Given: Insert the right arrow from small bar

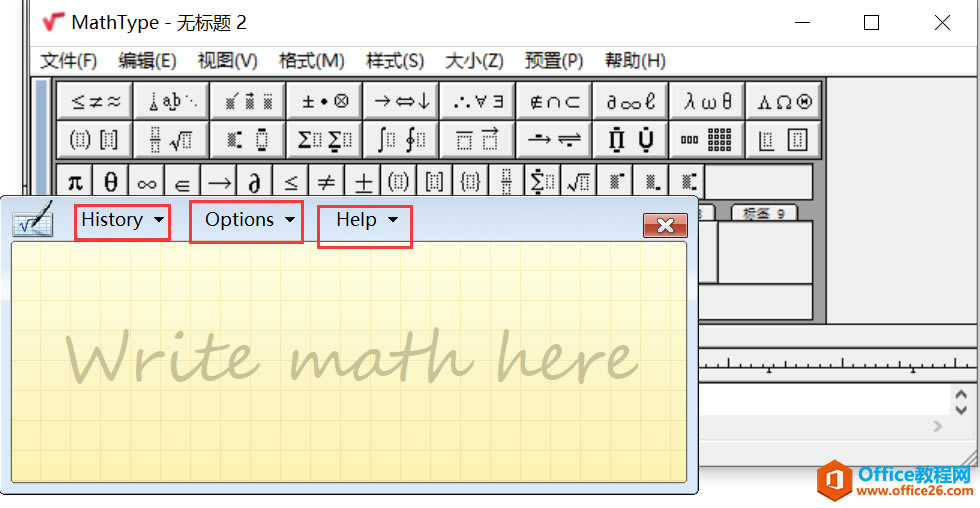Looking at the screenshot, I should pyautogui.click(x=219, y=182).
